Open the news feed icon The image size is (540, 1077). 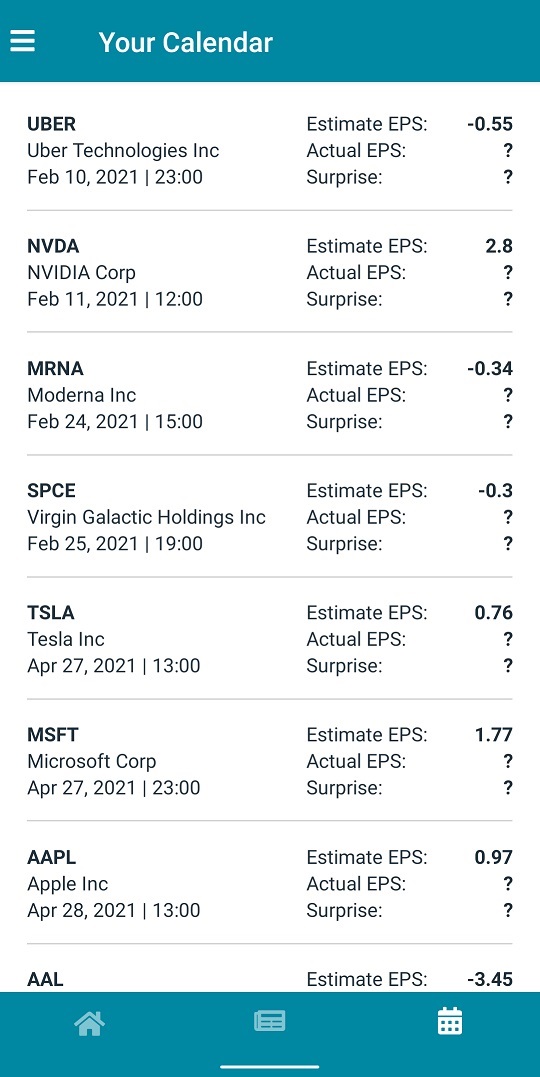(x=269, y=1021)
